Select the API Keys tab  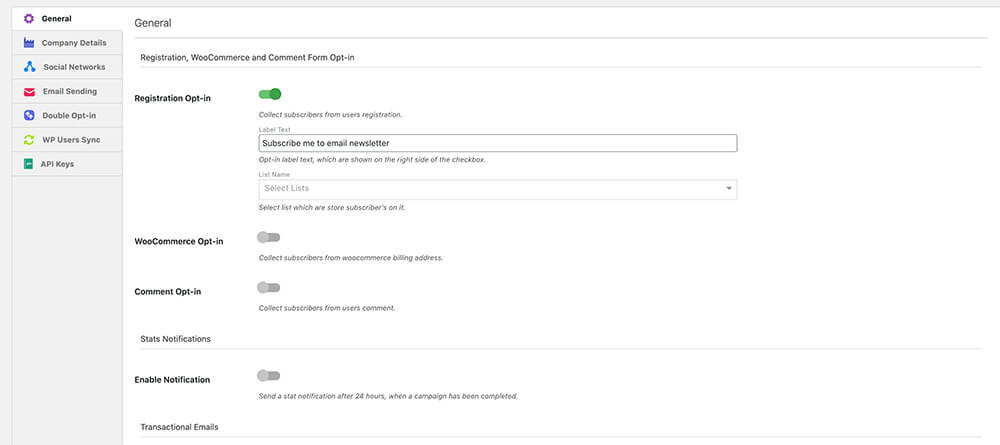[x=58, y=164]
